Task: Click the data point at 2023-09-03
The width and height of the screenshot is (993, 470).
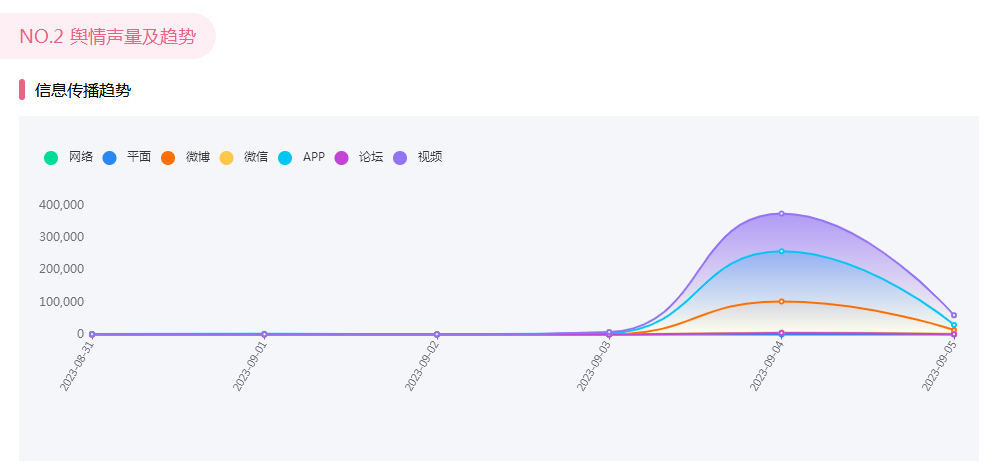Action: coord(609,332)
